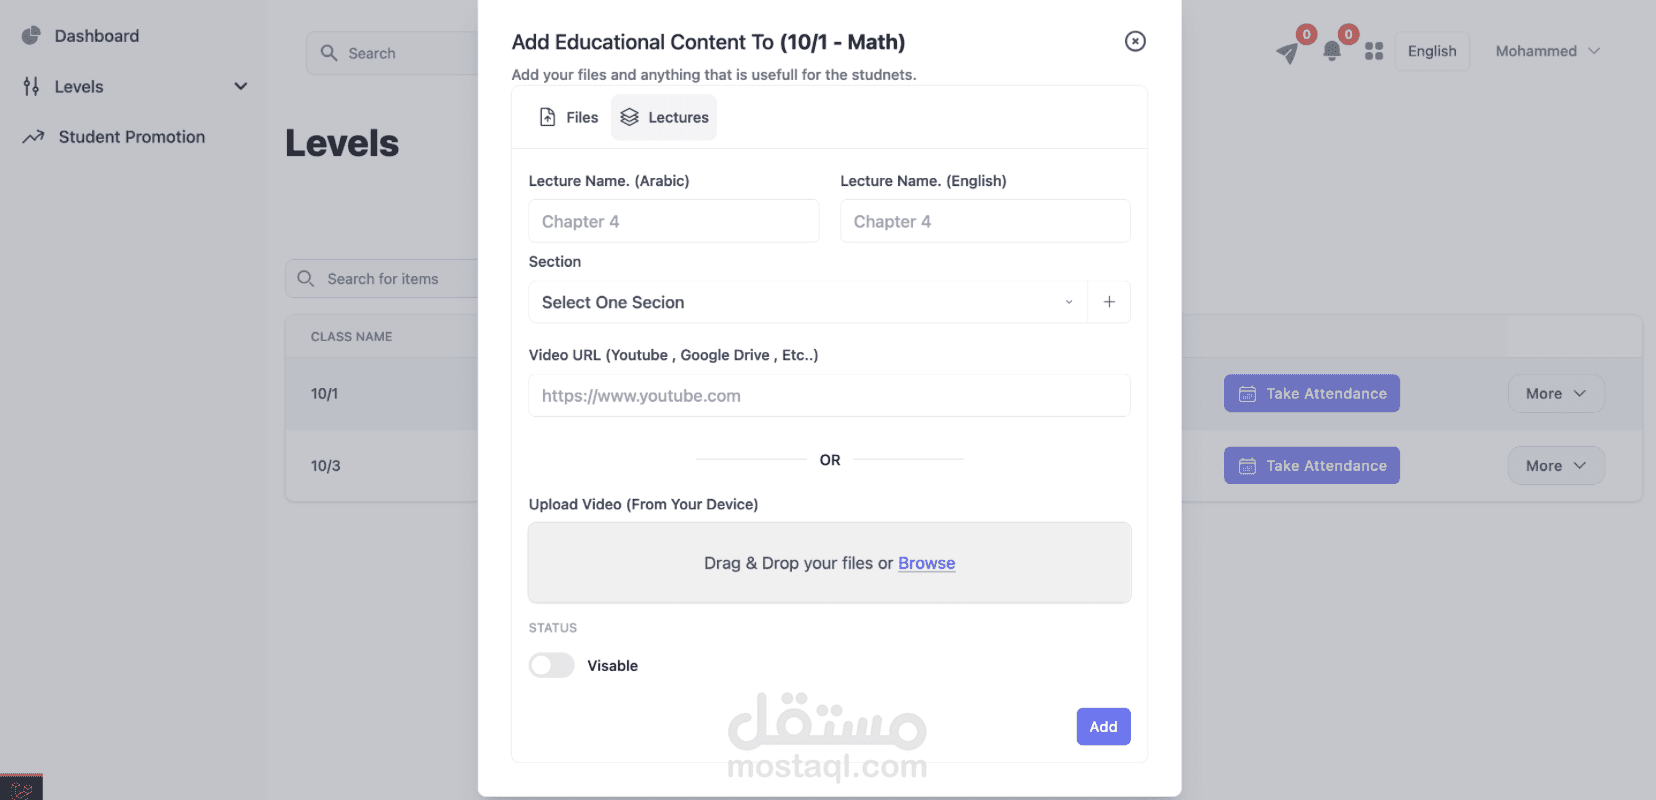1656x800 pixels.
Task: Open the apps grid icon
Action: click(x=1374, y=51)
